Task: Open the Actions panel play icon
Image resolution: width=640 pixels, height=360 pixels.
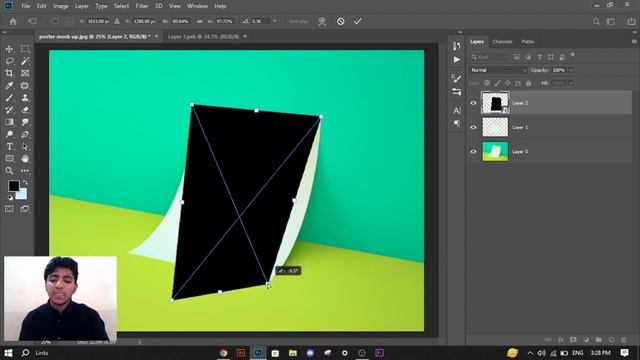Action: 456,60
